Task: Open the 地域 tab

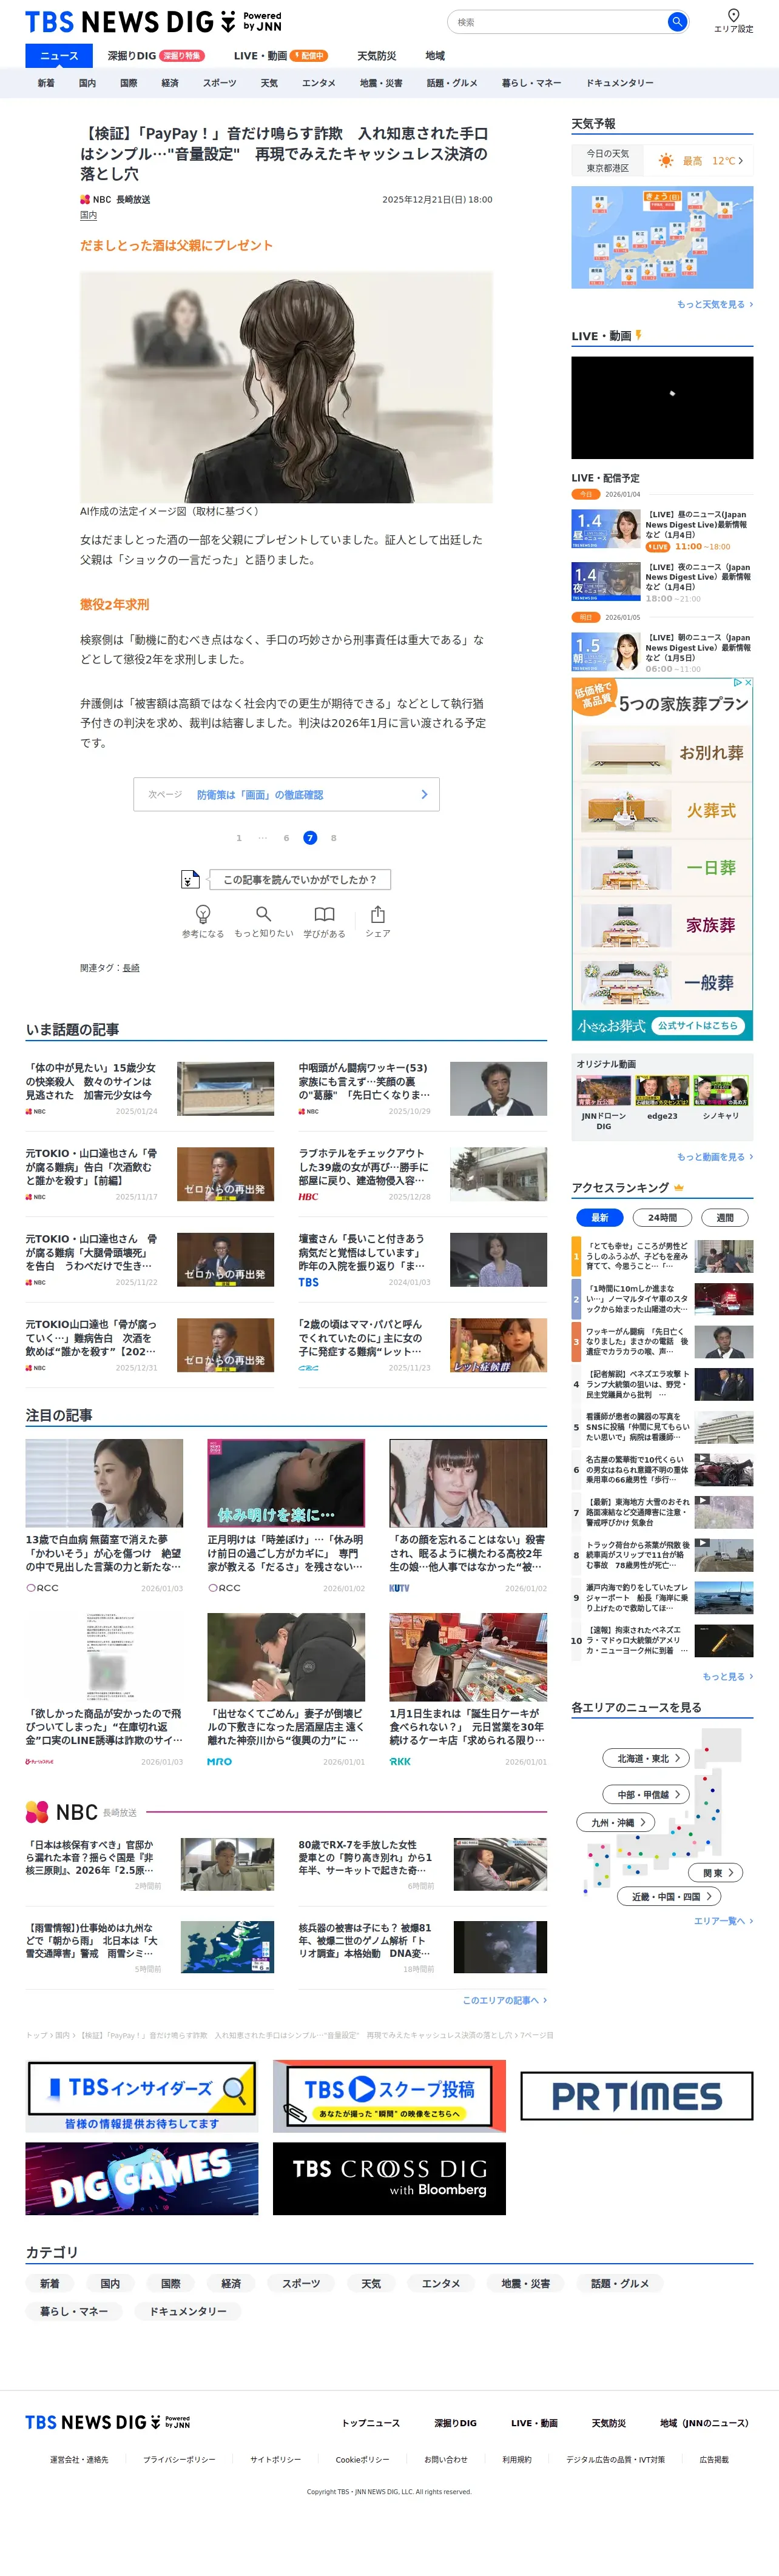Action: pyautogui.click(x=435, y=56)
